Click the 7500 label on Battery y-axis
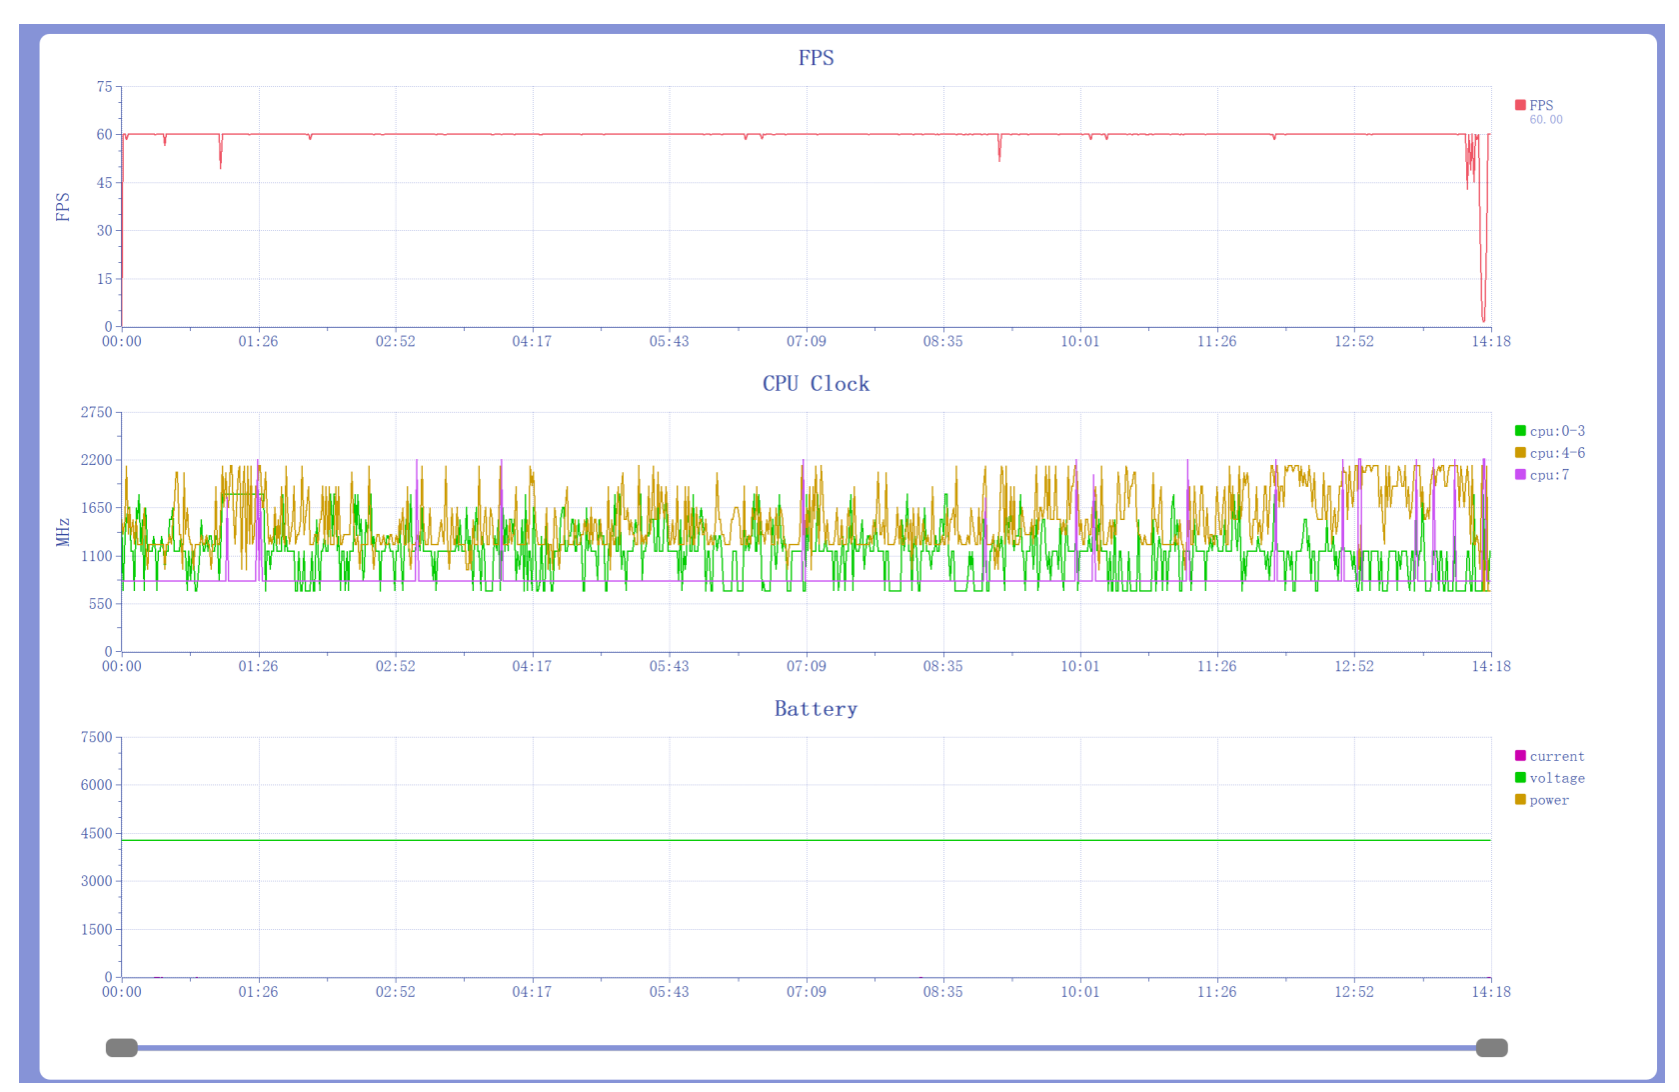 pyautogui.click(x=97, y=738)
